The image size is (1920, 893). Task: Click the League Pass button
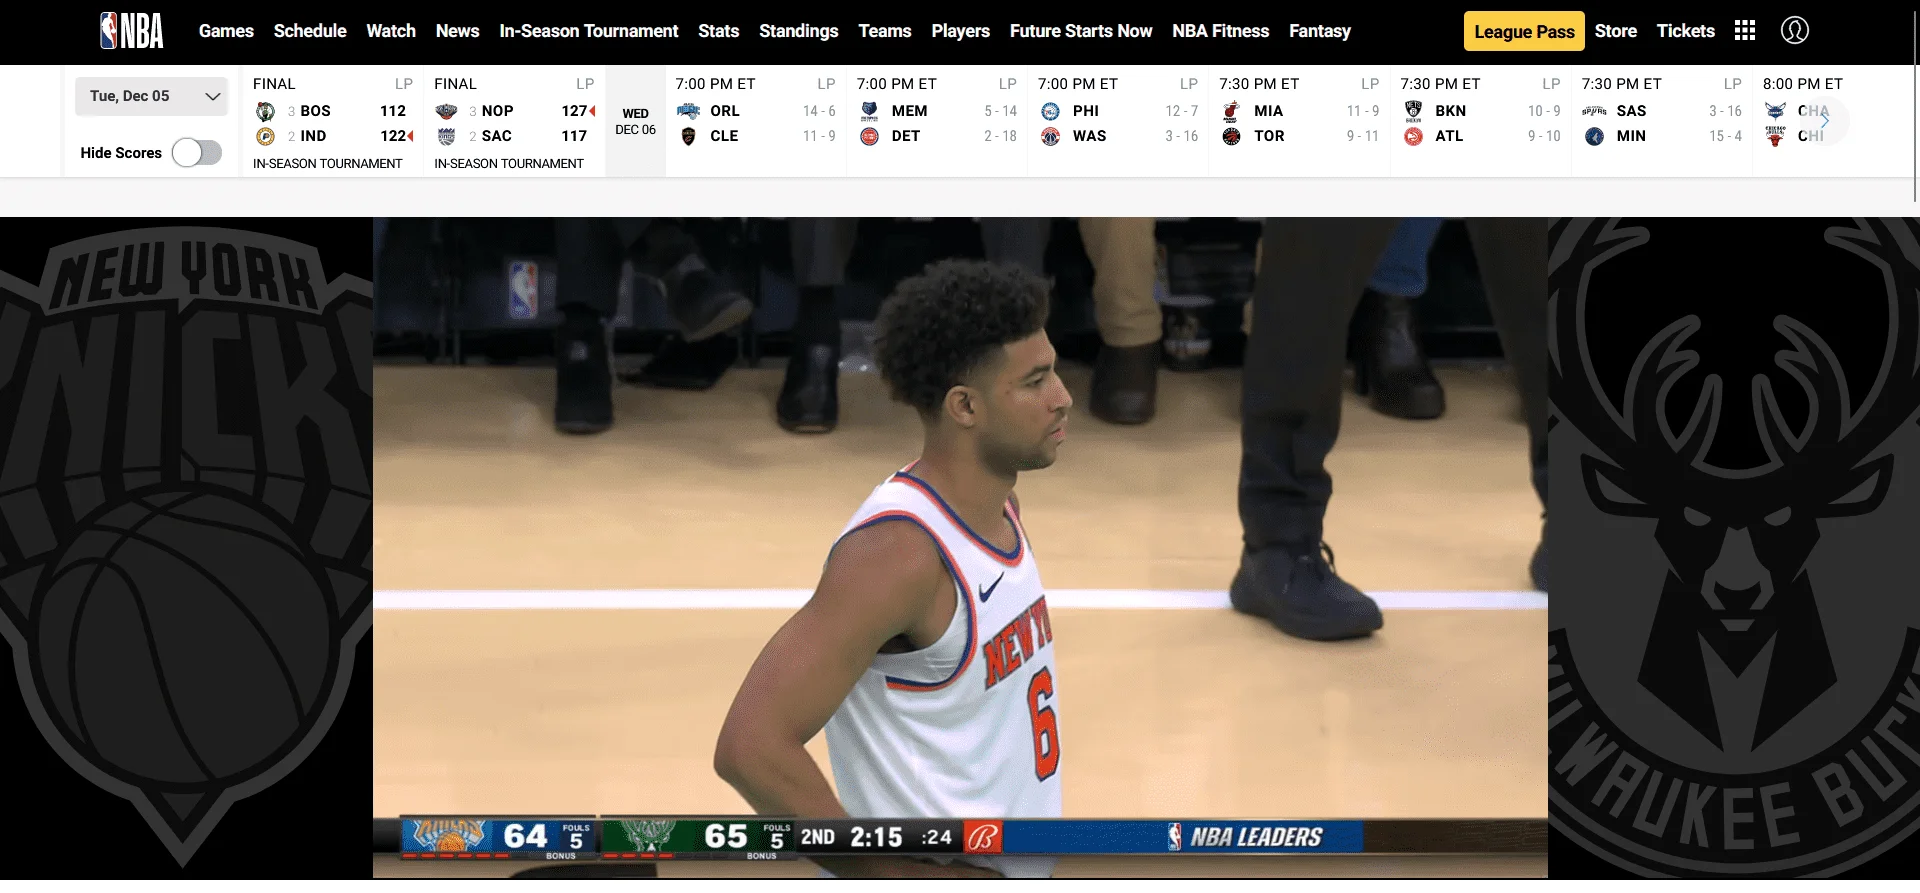1524,31
